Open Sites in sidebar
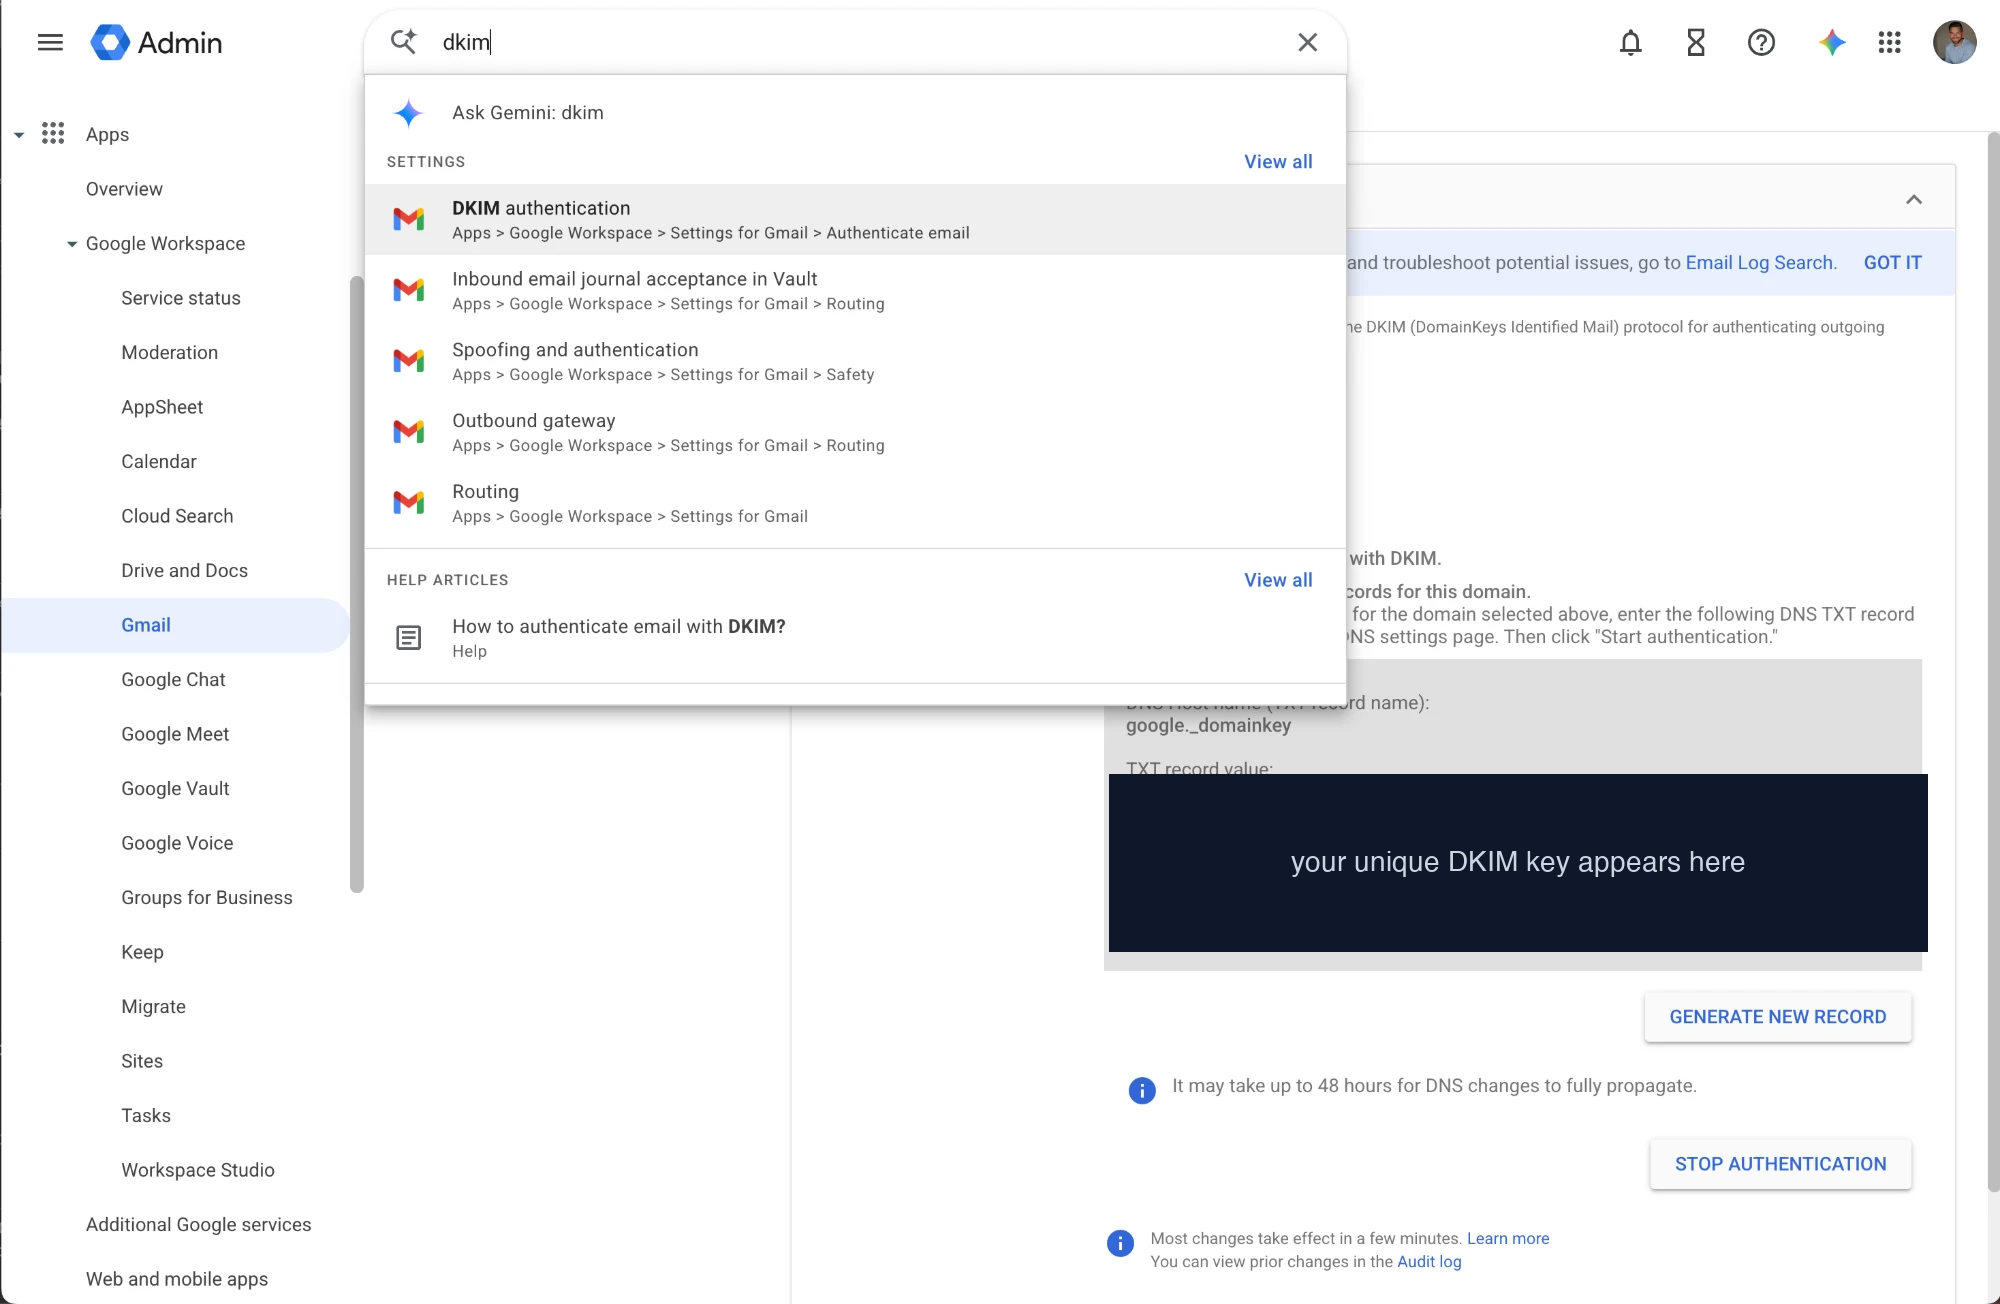 [x=141, y=1061]
